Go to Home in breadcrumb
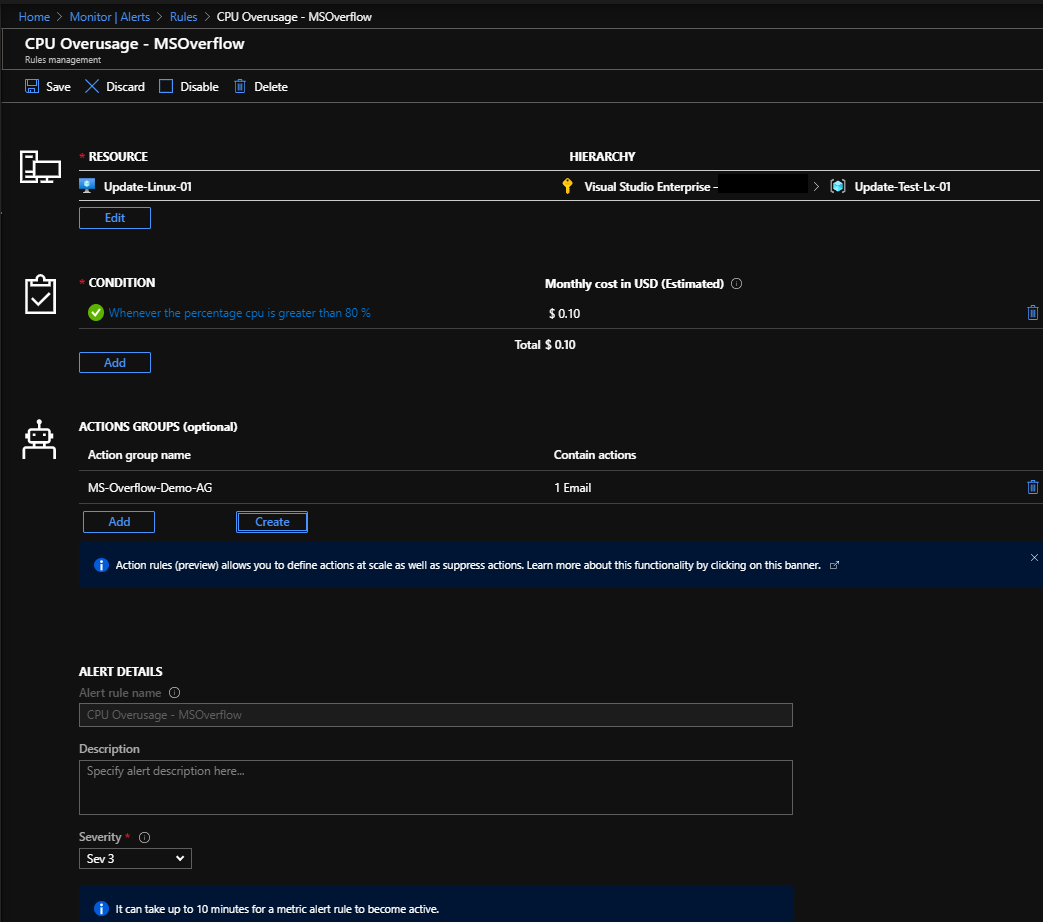 tap(34, 17)
